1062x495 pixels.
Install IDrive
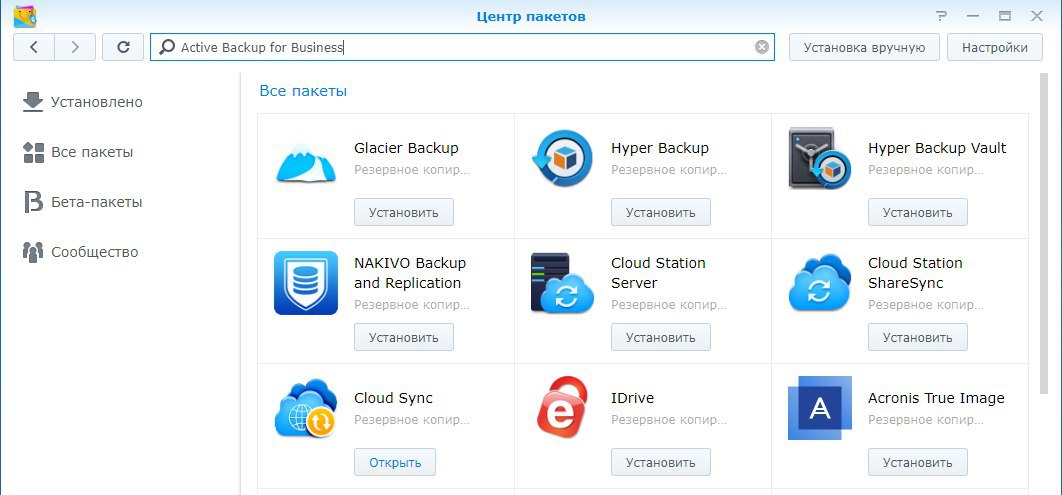coord(660,462)
